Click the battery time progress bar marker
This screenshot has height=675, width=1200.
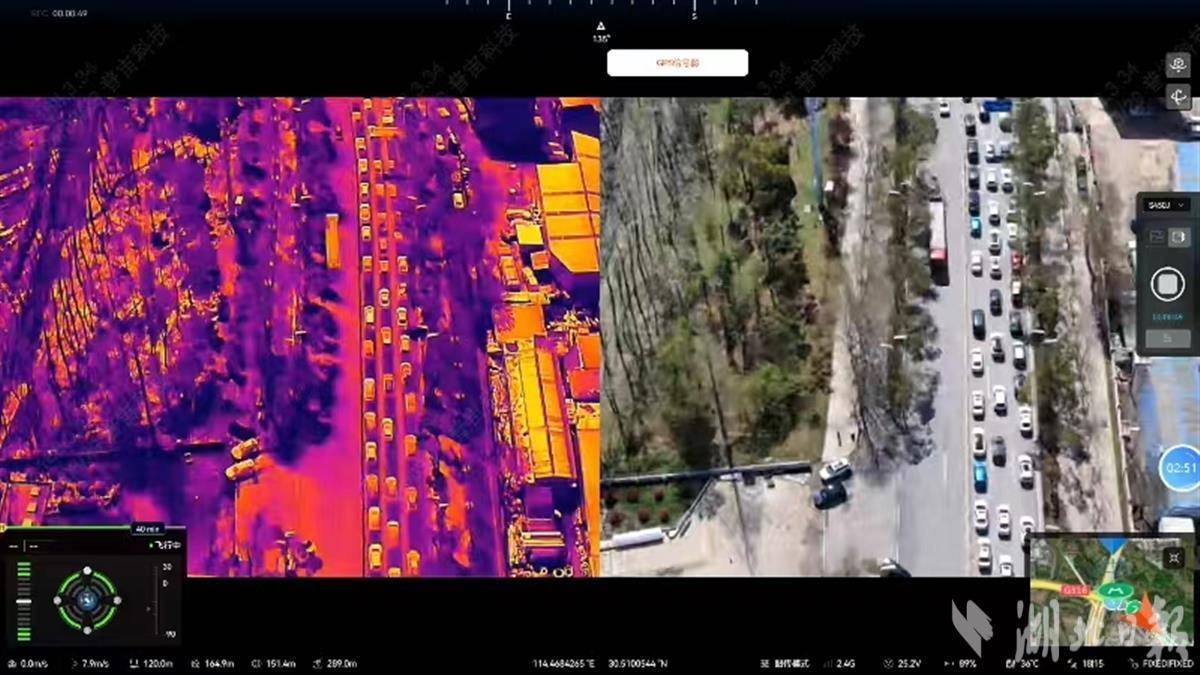click(147, 528)
